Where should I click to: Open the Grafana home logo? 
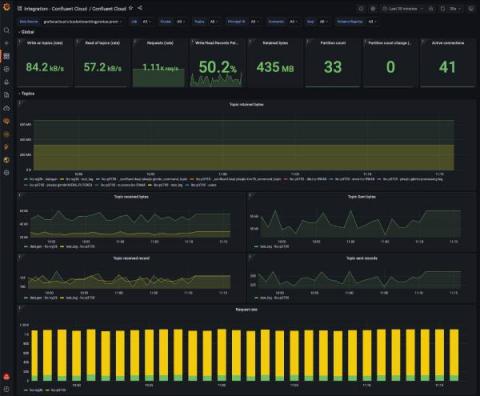click(x=6, y=7)
